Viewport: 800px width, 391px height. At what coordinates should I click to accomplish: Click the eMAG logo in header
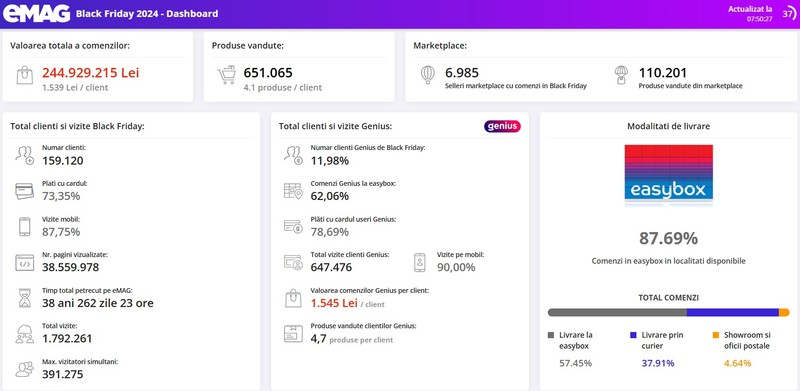pos(36,14)
